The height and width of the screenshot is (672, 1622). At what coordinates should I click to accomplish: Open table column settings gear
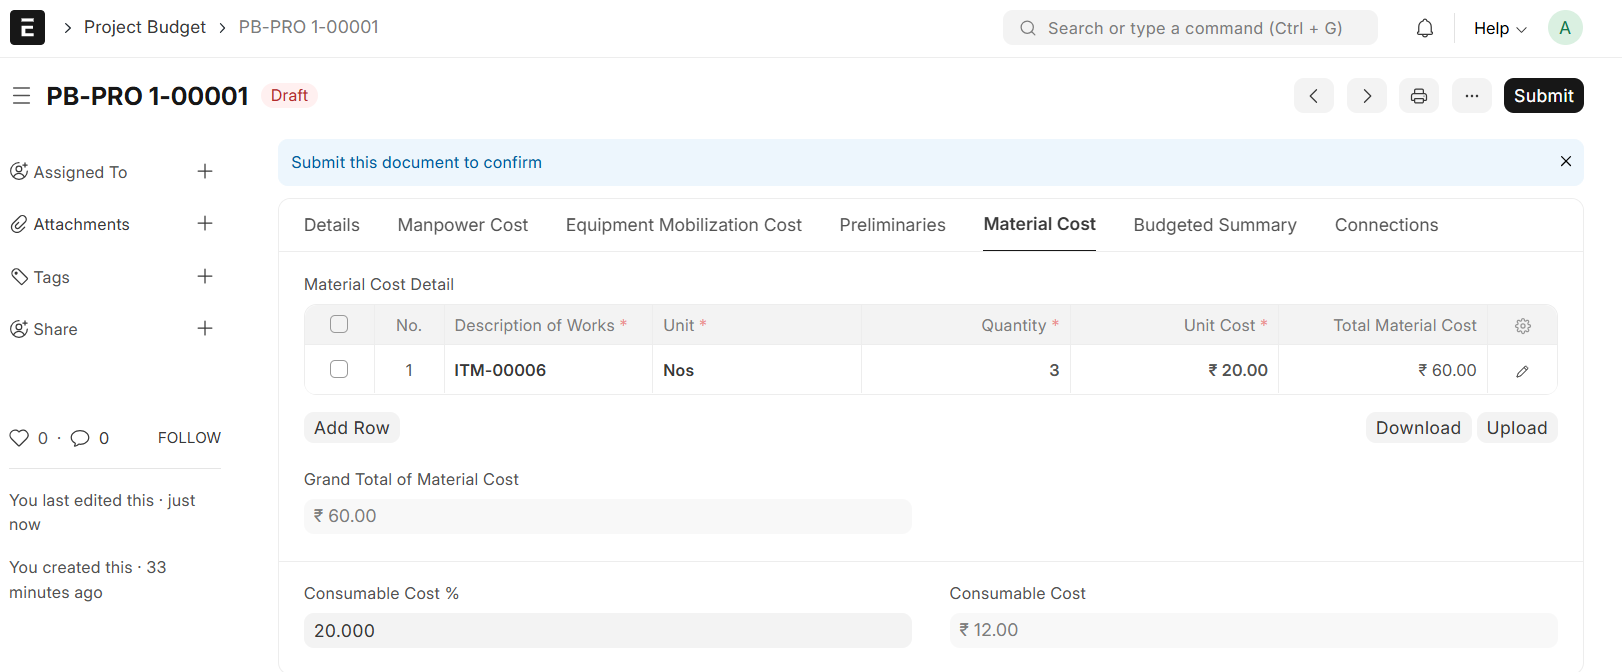(x=1522, y=326)
